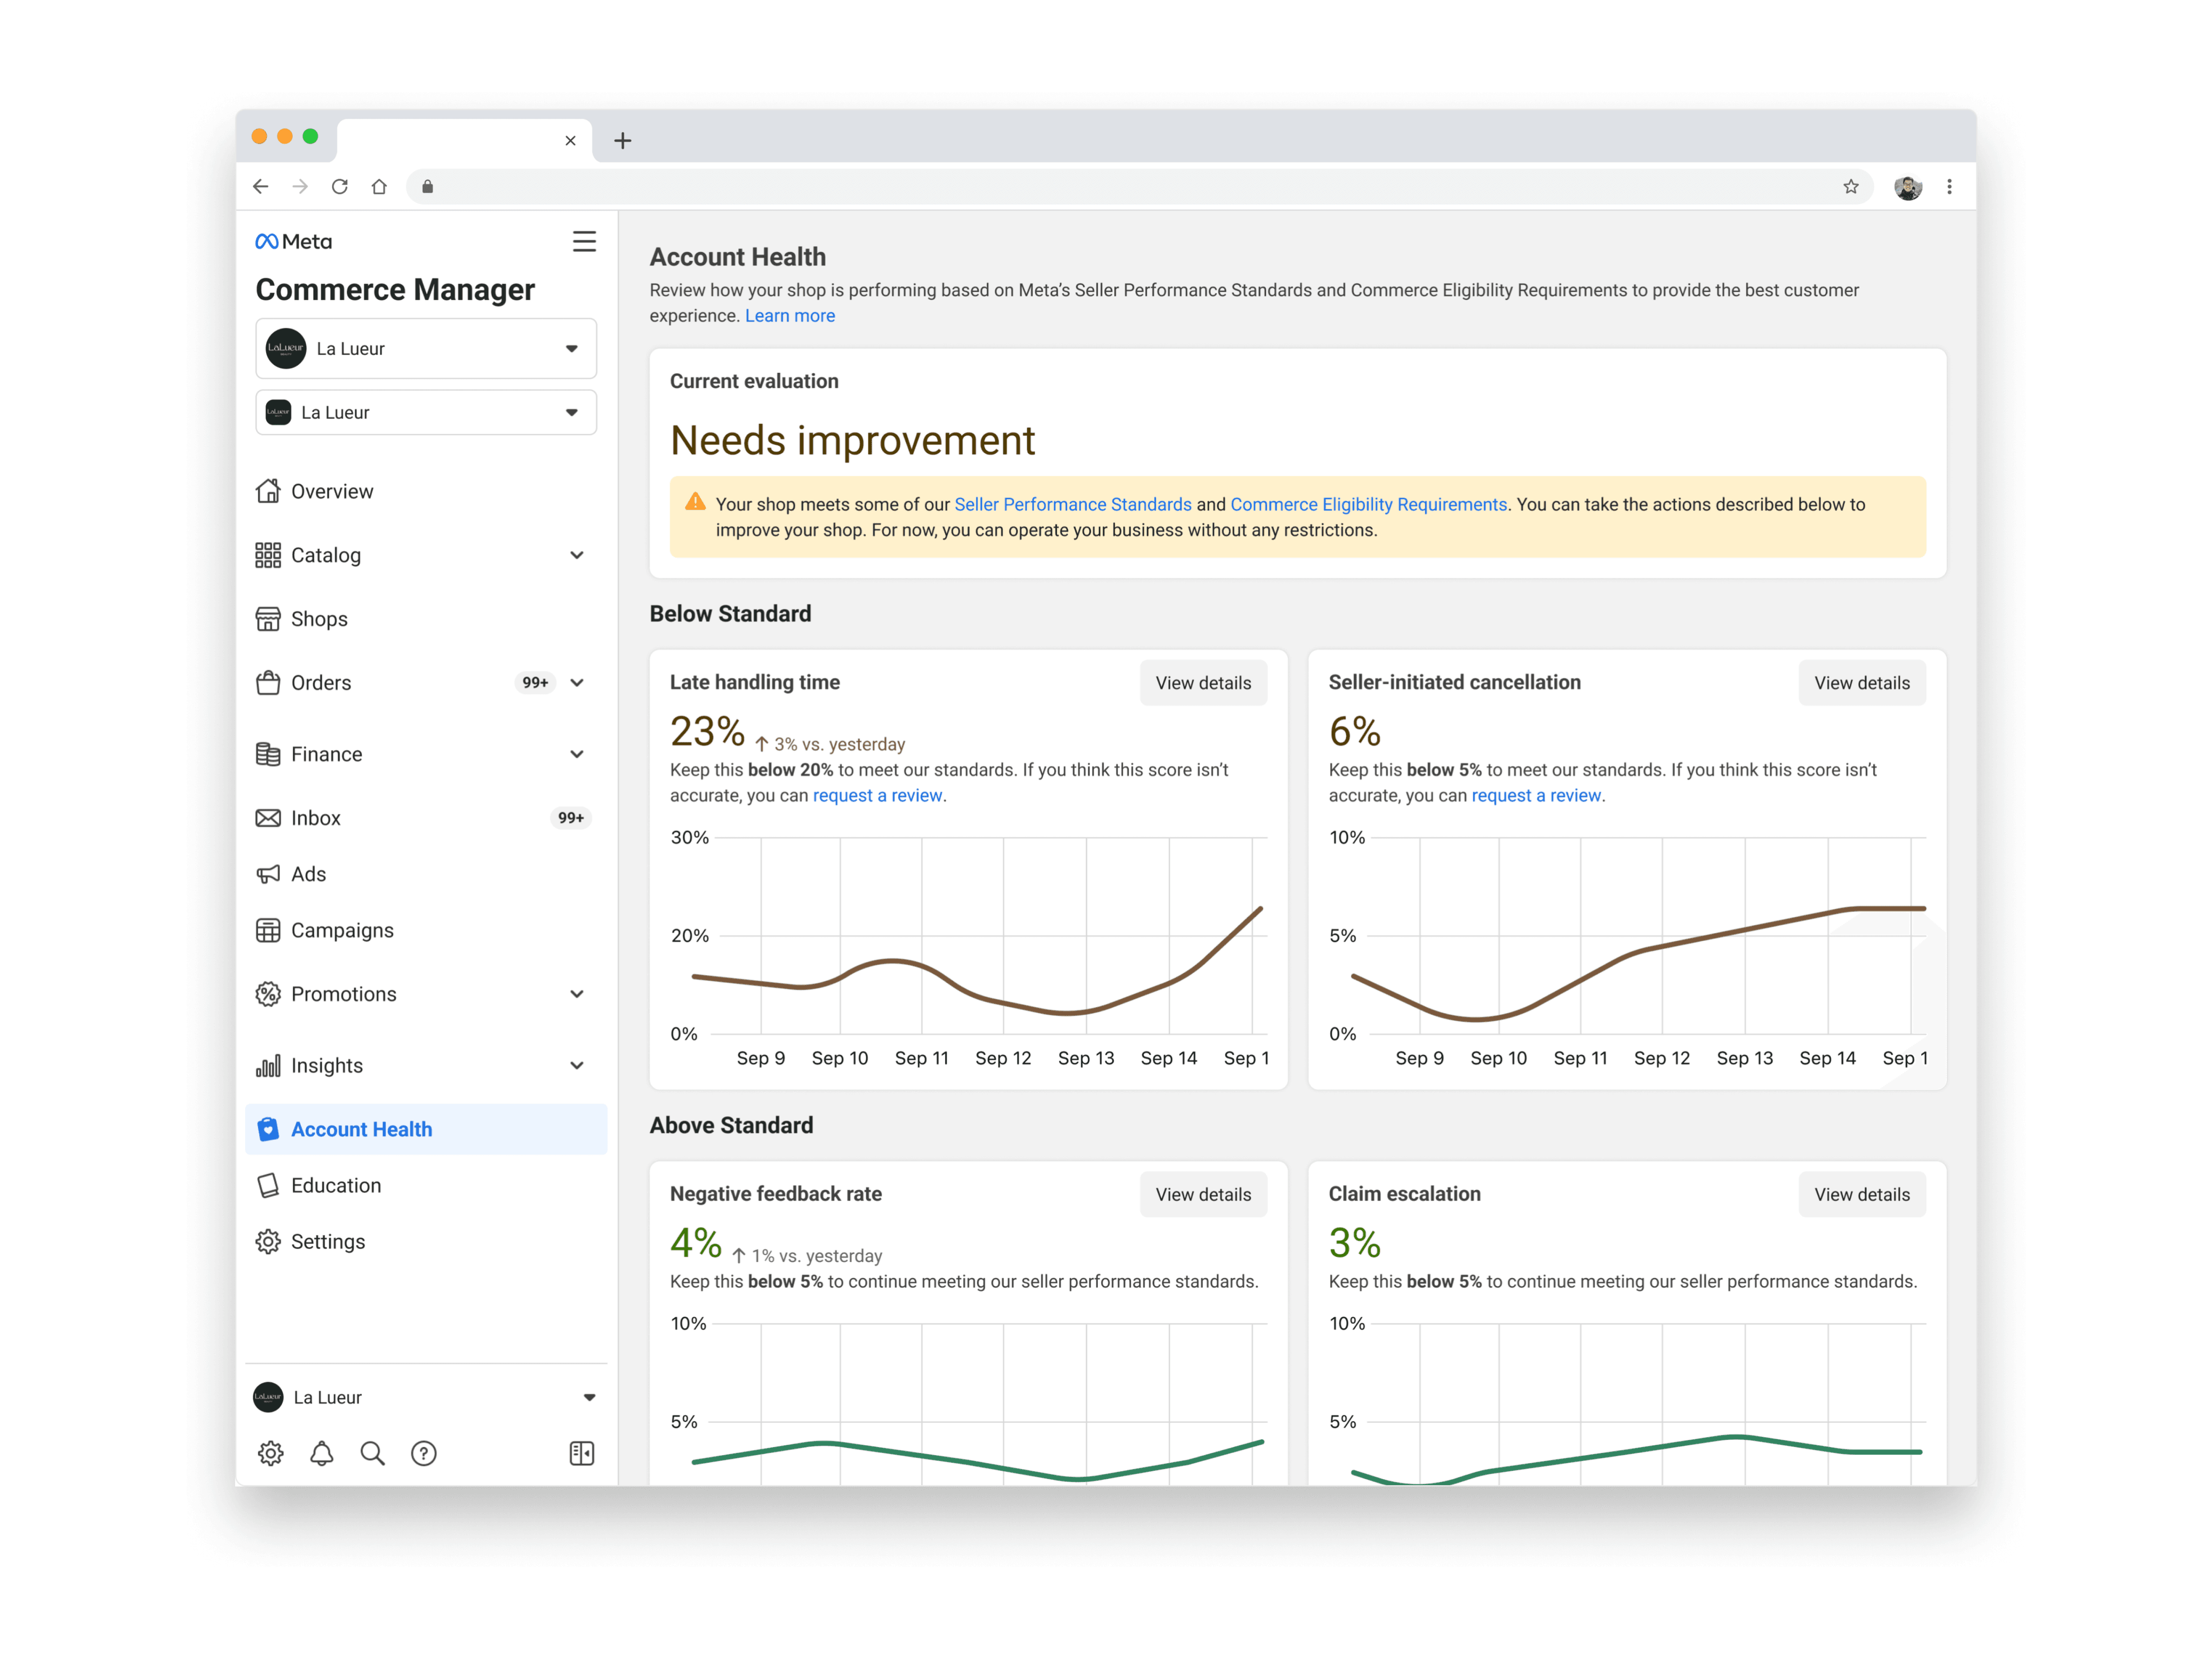
Task: Click the Inbox envelope icon
Action: 268,818
